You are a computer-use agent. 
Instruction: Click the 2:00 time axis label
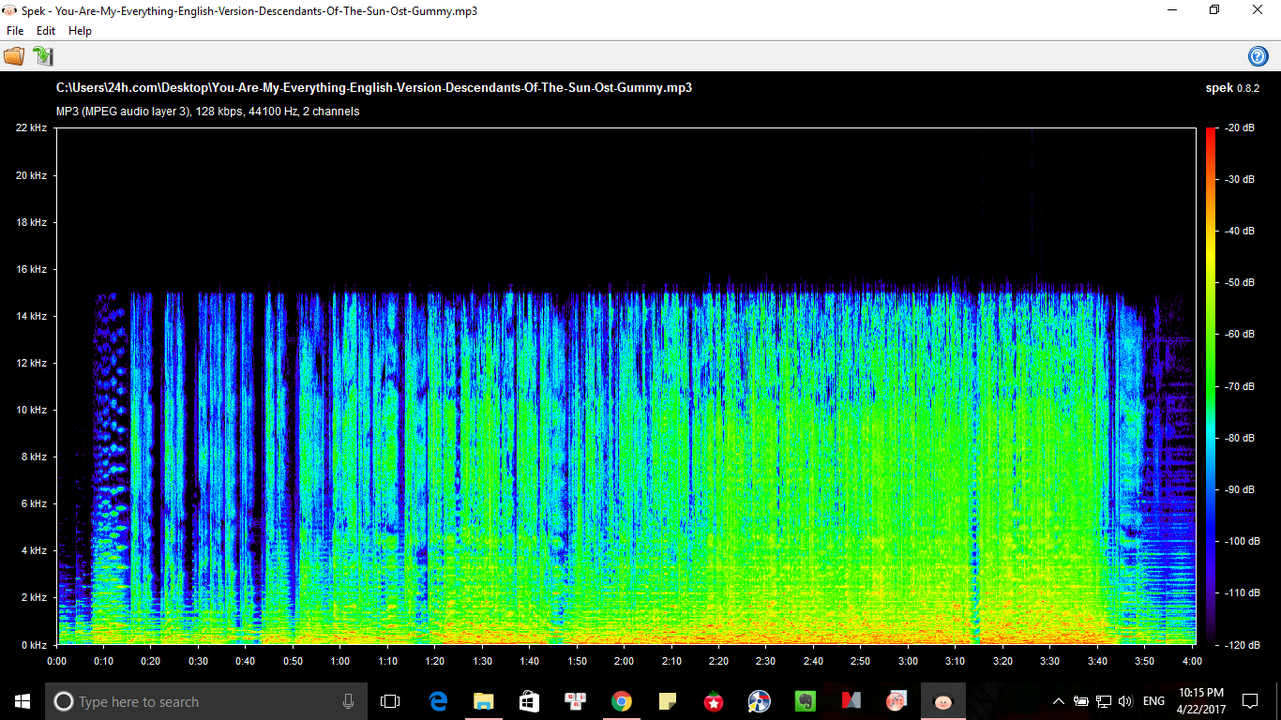[x=624, y=662]
